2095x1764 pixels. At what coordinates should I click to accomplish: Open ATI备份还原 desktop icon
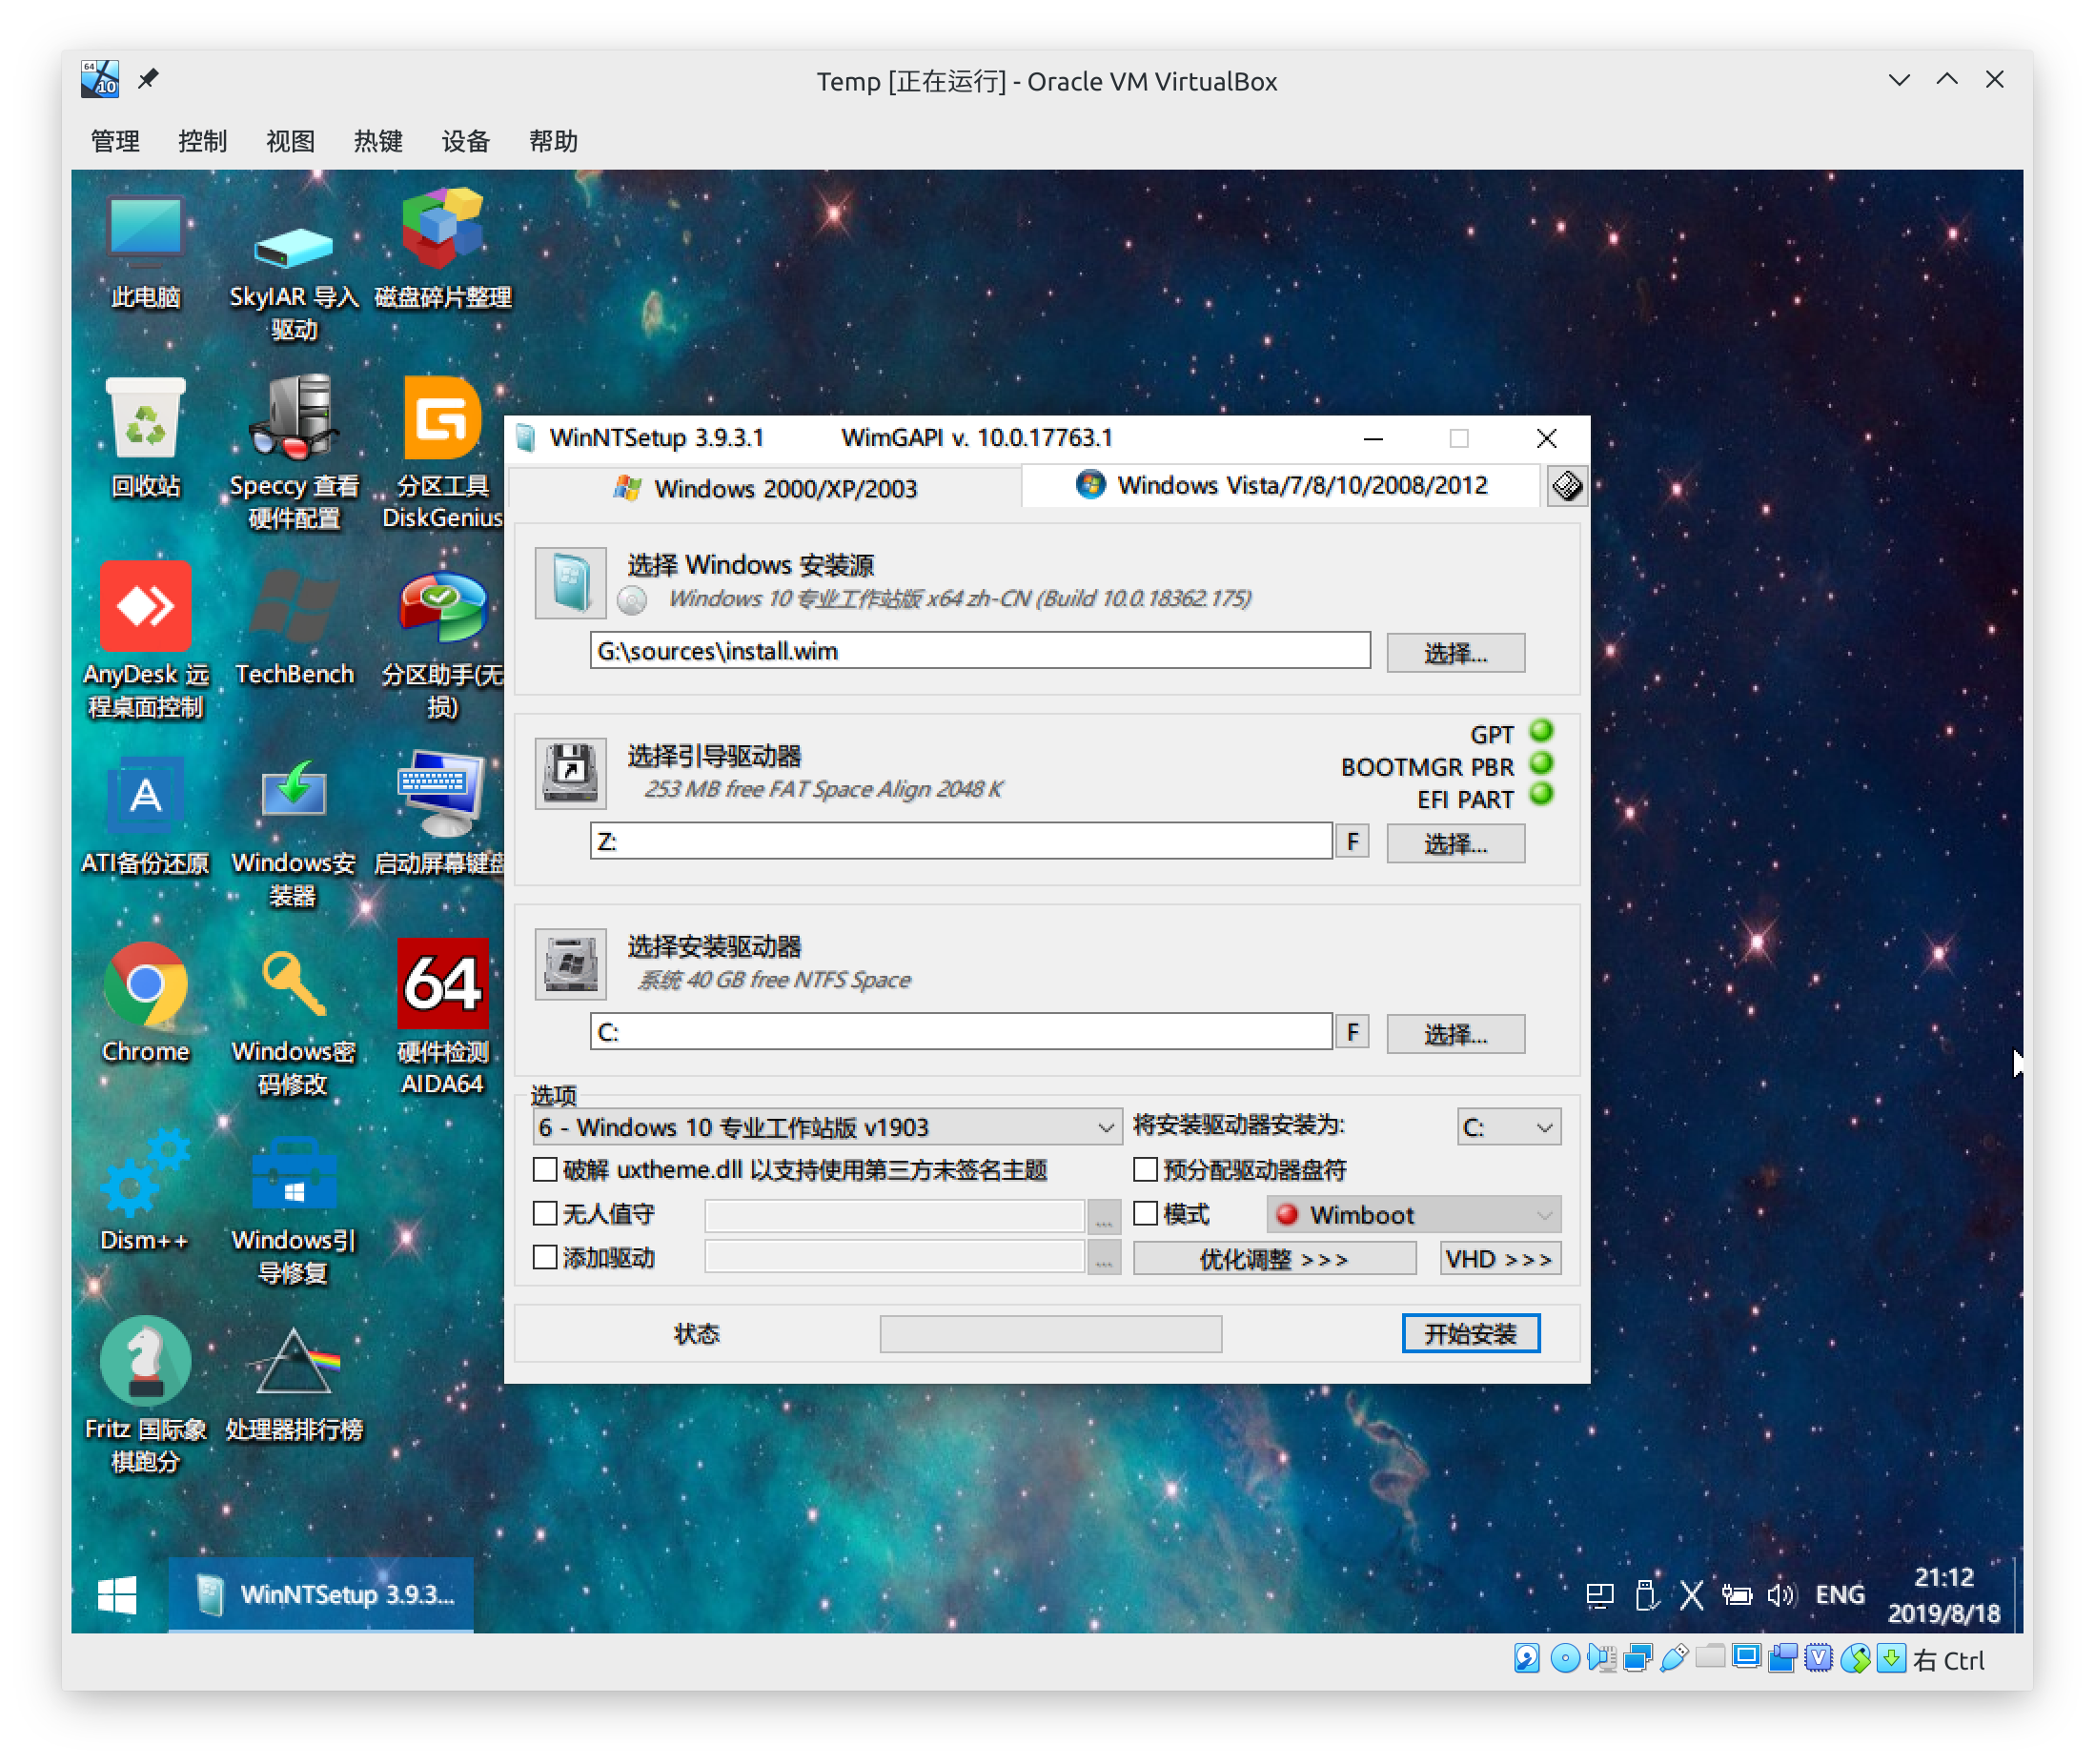145,817
